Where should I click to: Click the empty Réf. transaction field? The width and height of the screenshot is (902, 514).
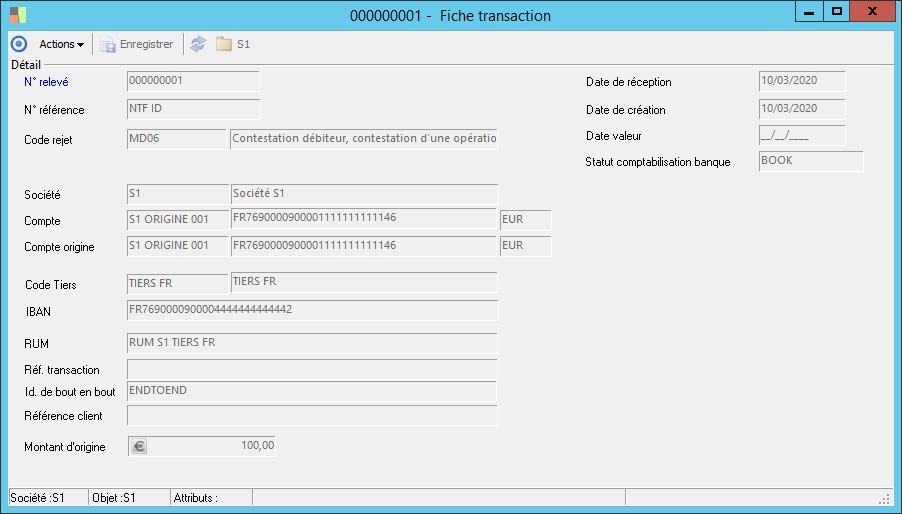click(312, 370)
